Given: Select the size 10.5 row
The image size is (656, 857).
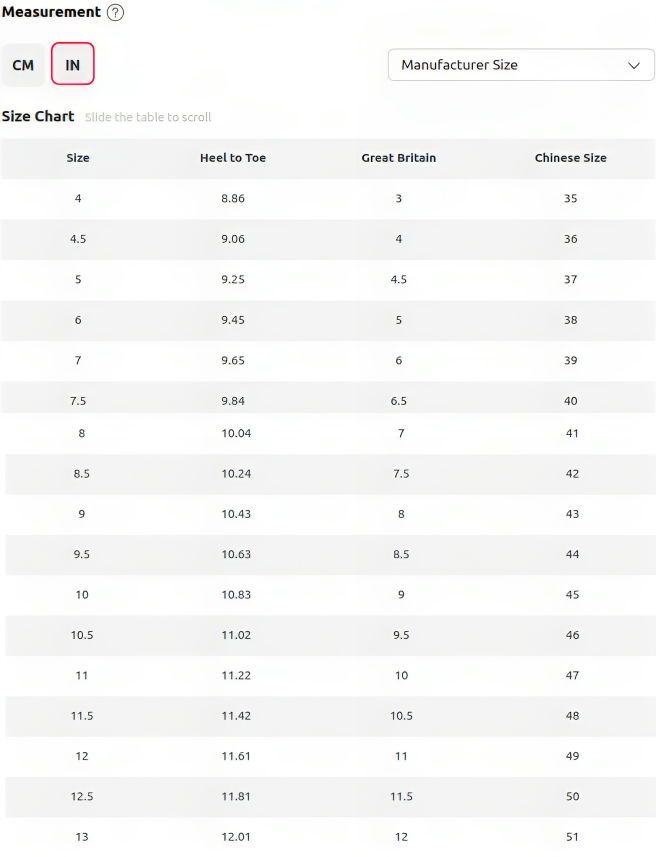Looking at the screenshot, I should coord(331,635).
